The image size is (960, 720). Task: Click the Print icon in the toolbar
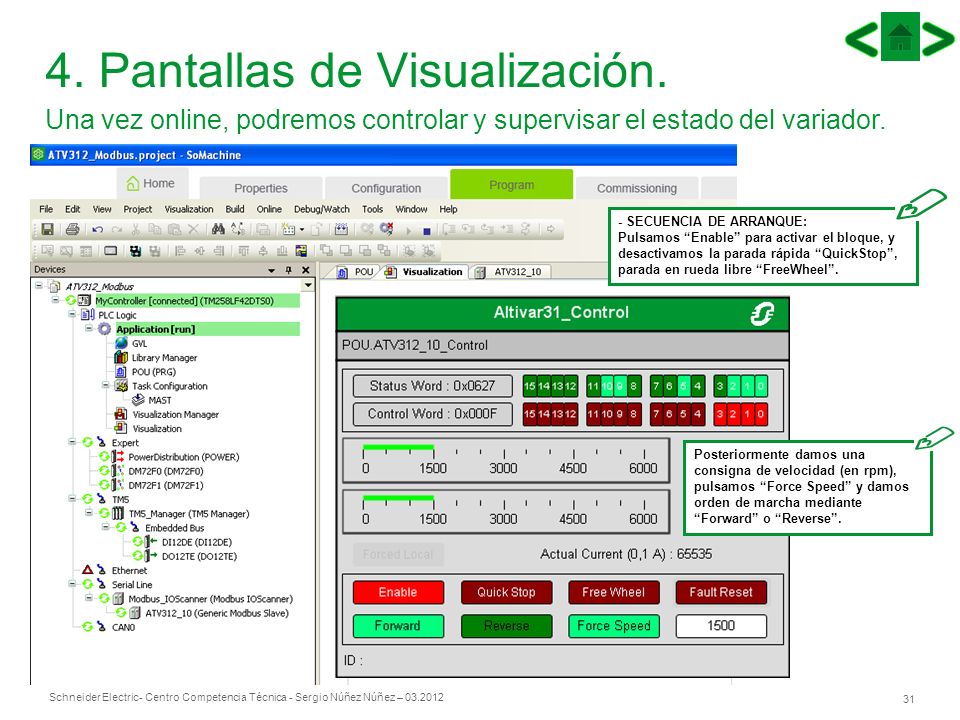[72, 229]
